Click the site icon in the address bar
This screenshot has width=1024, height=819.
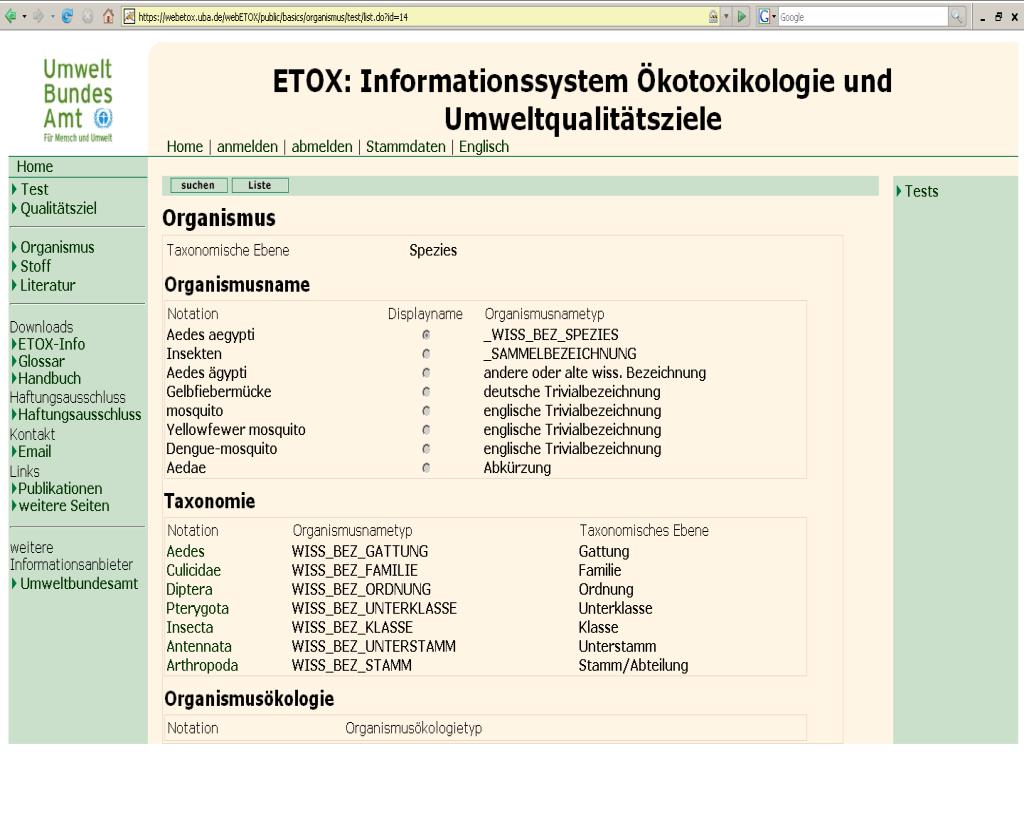tap(129, 17)
